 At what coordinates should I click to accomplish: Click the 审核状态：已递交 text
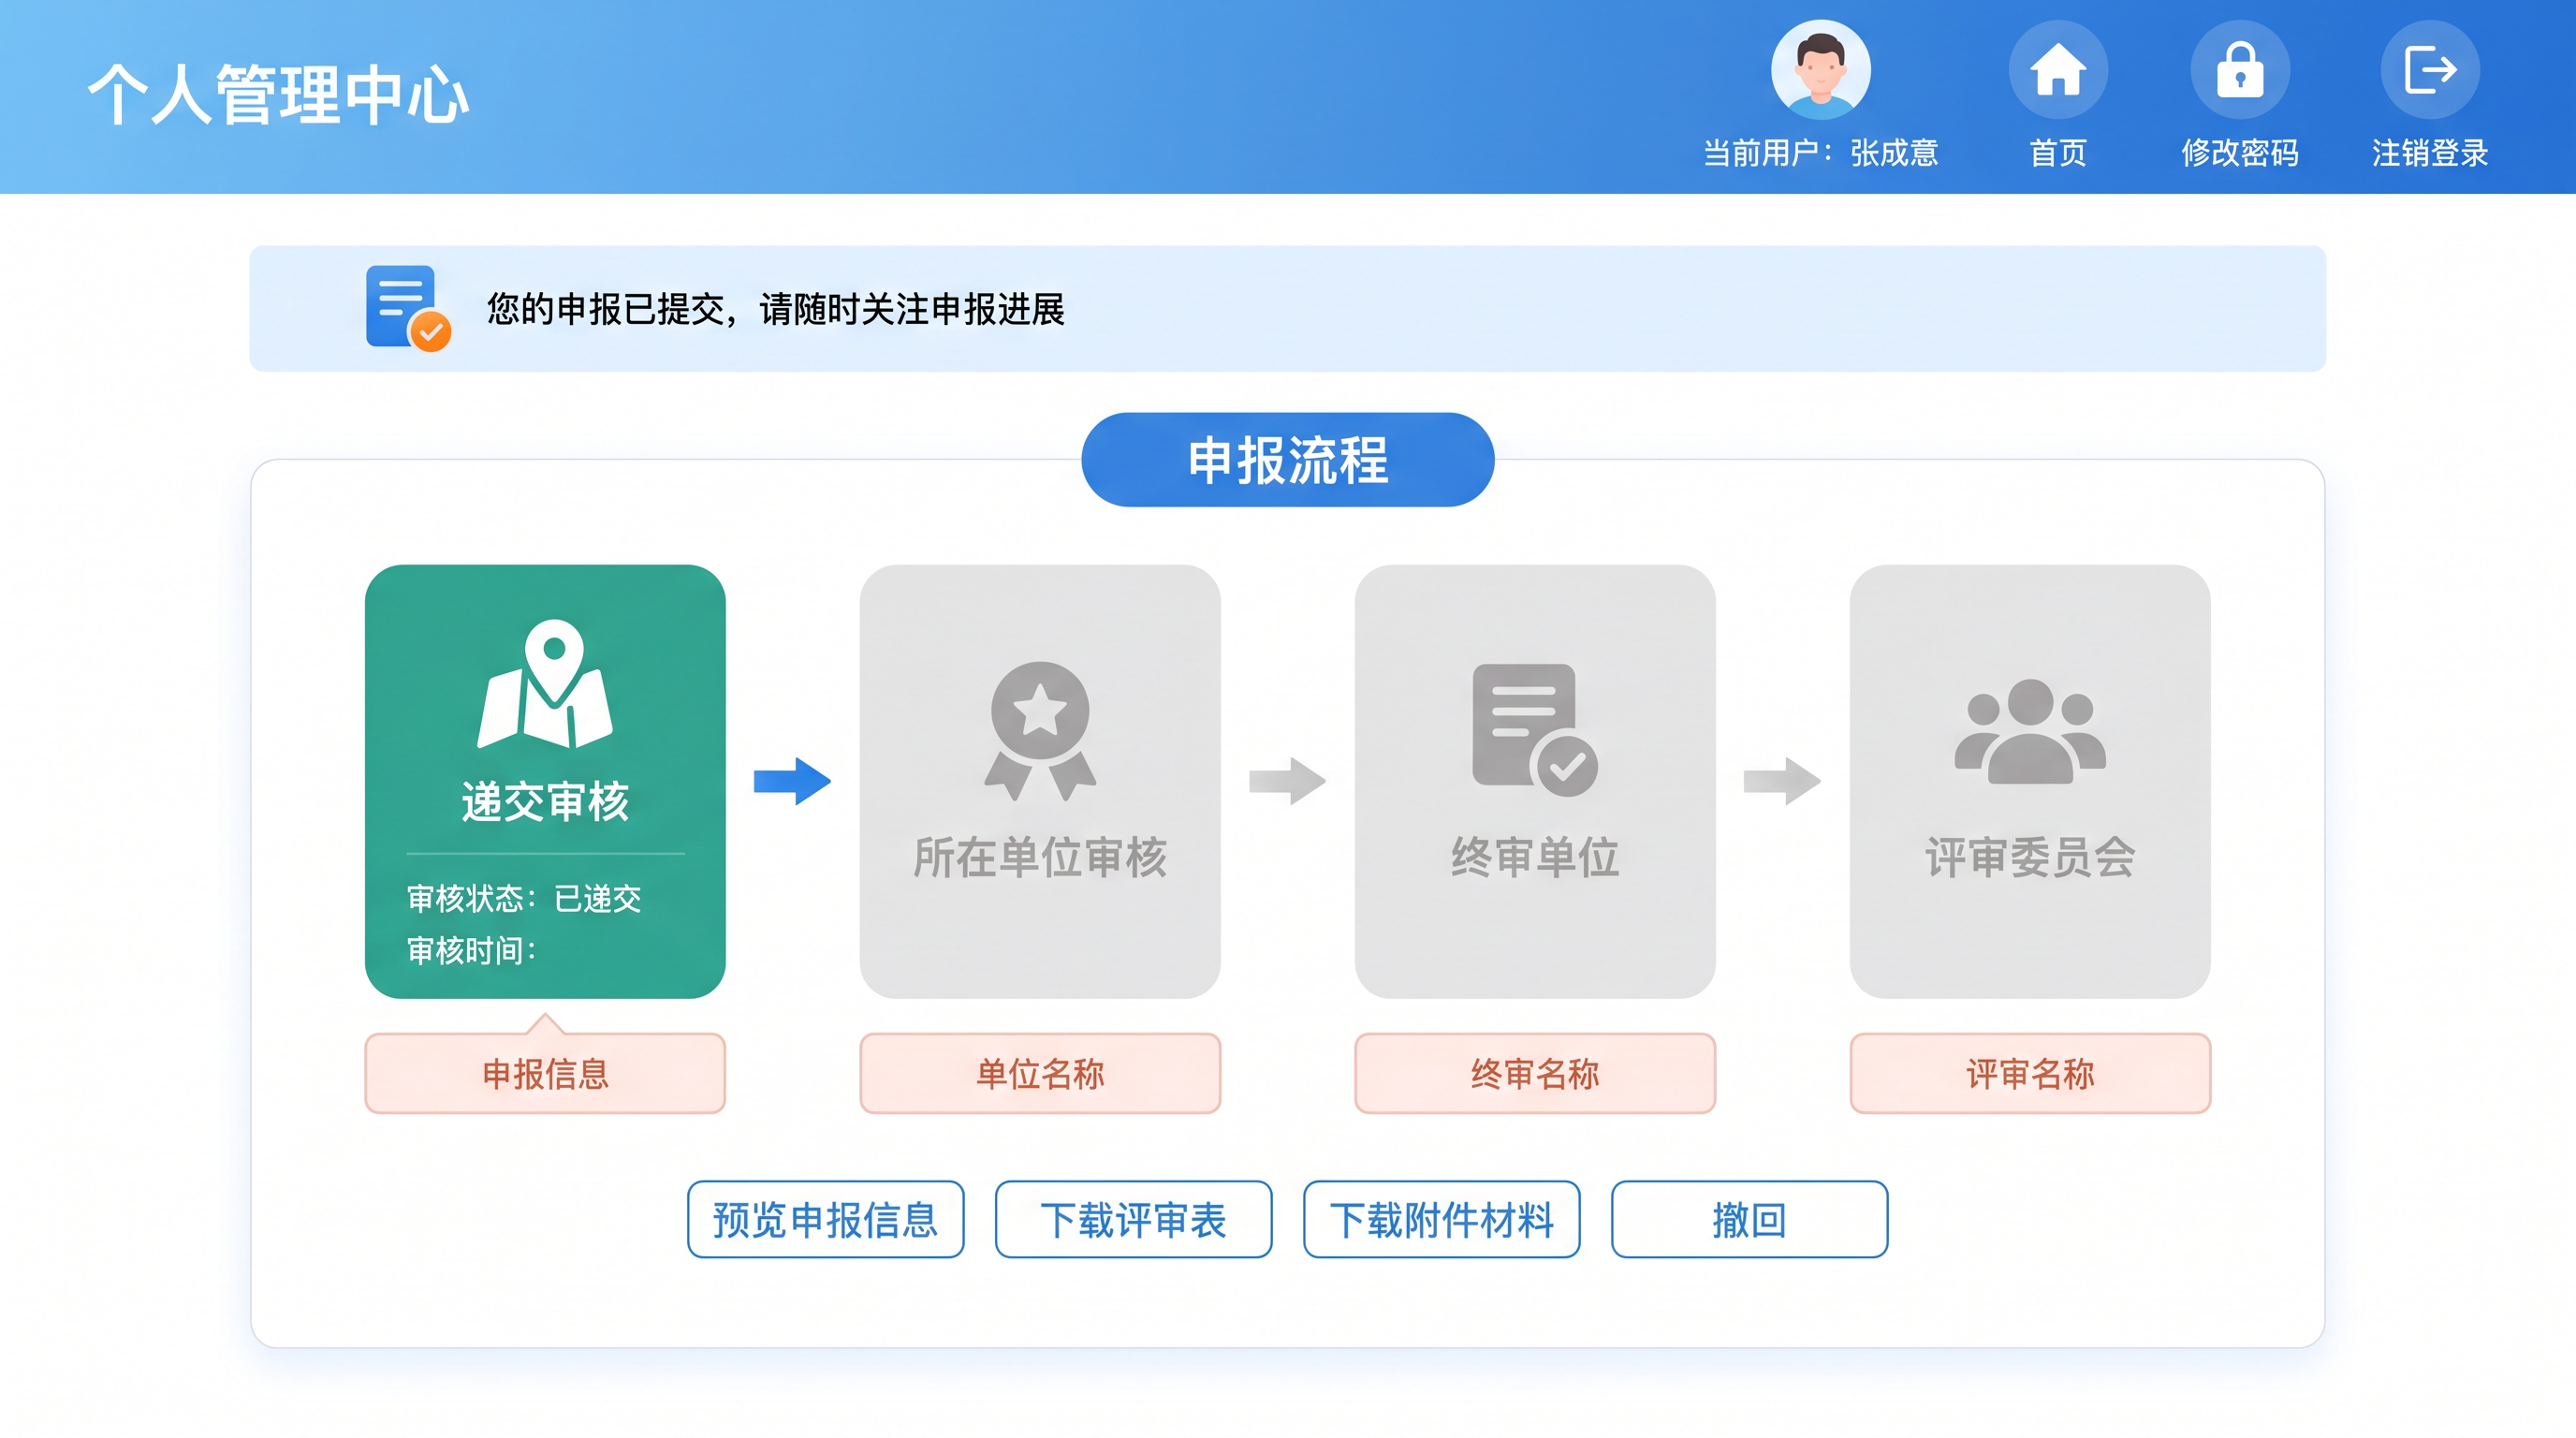pyautogui.click(x=524, y=898)
